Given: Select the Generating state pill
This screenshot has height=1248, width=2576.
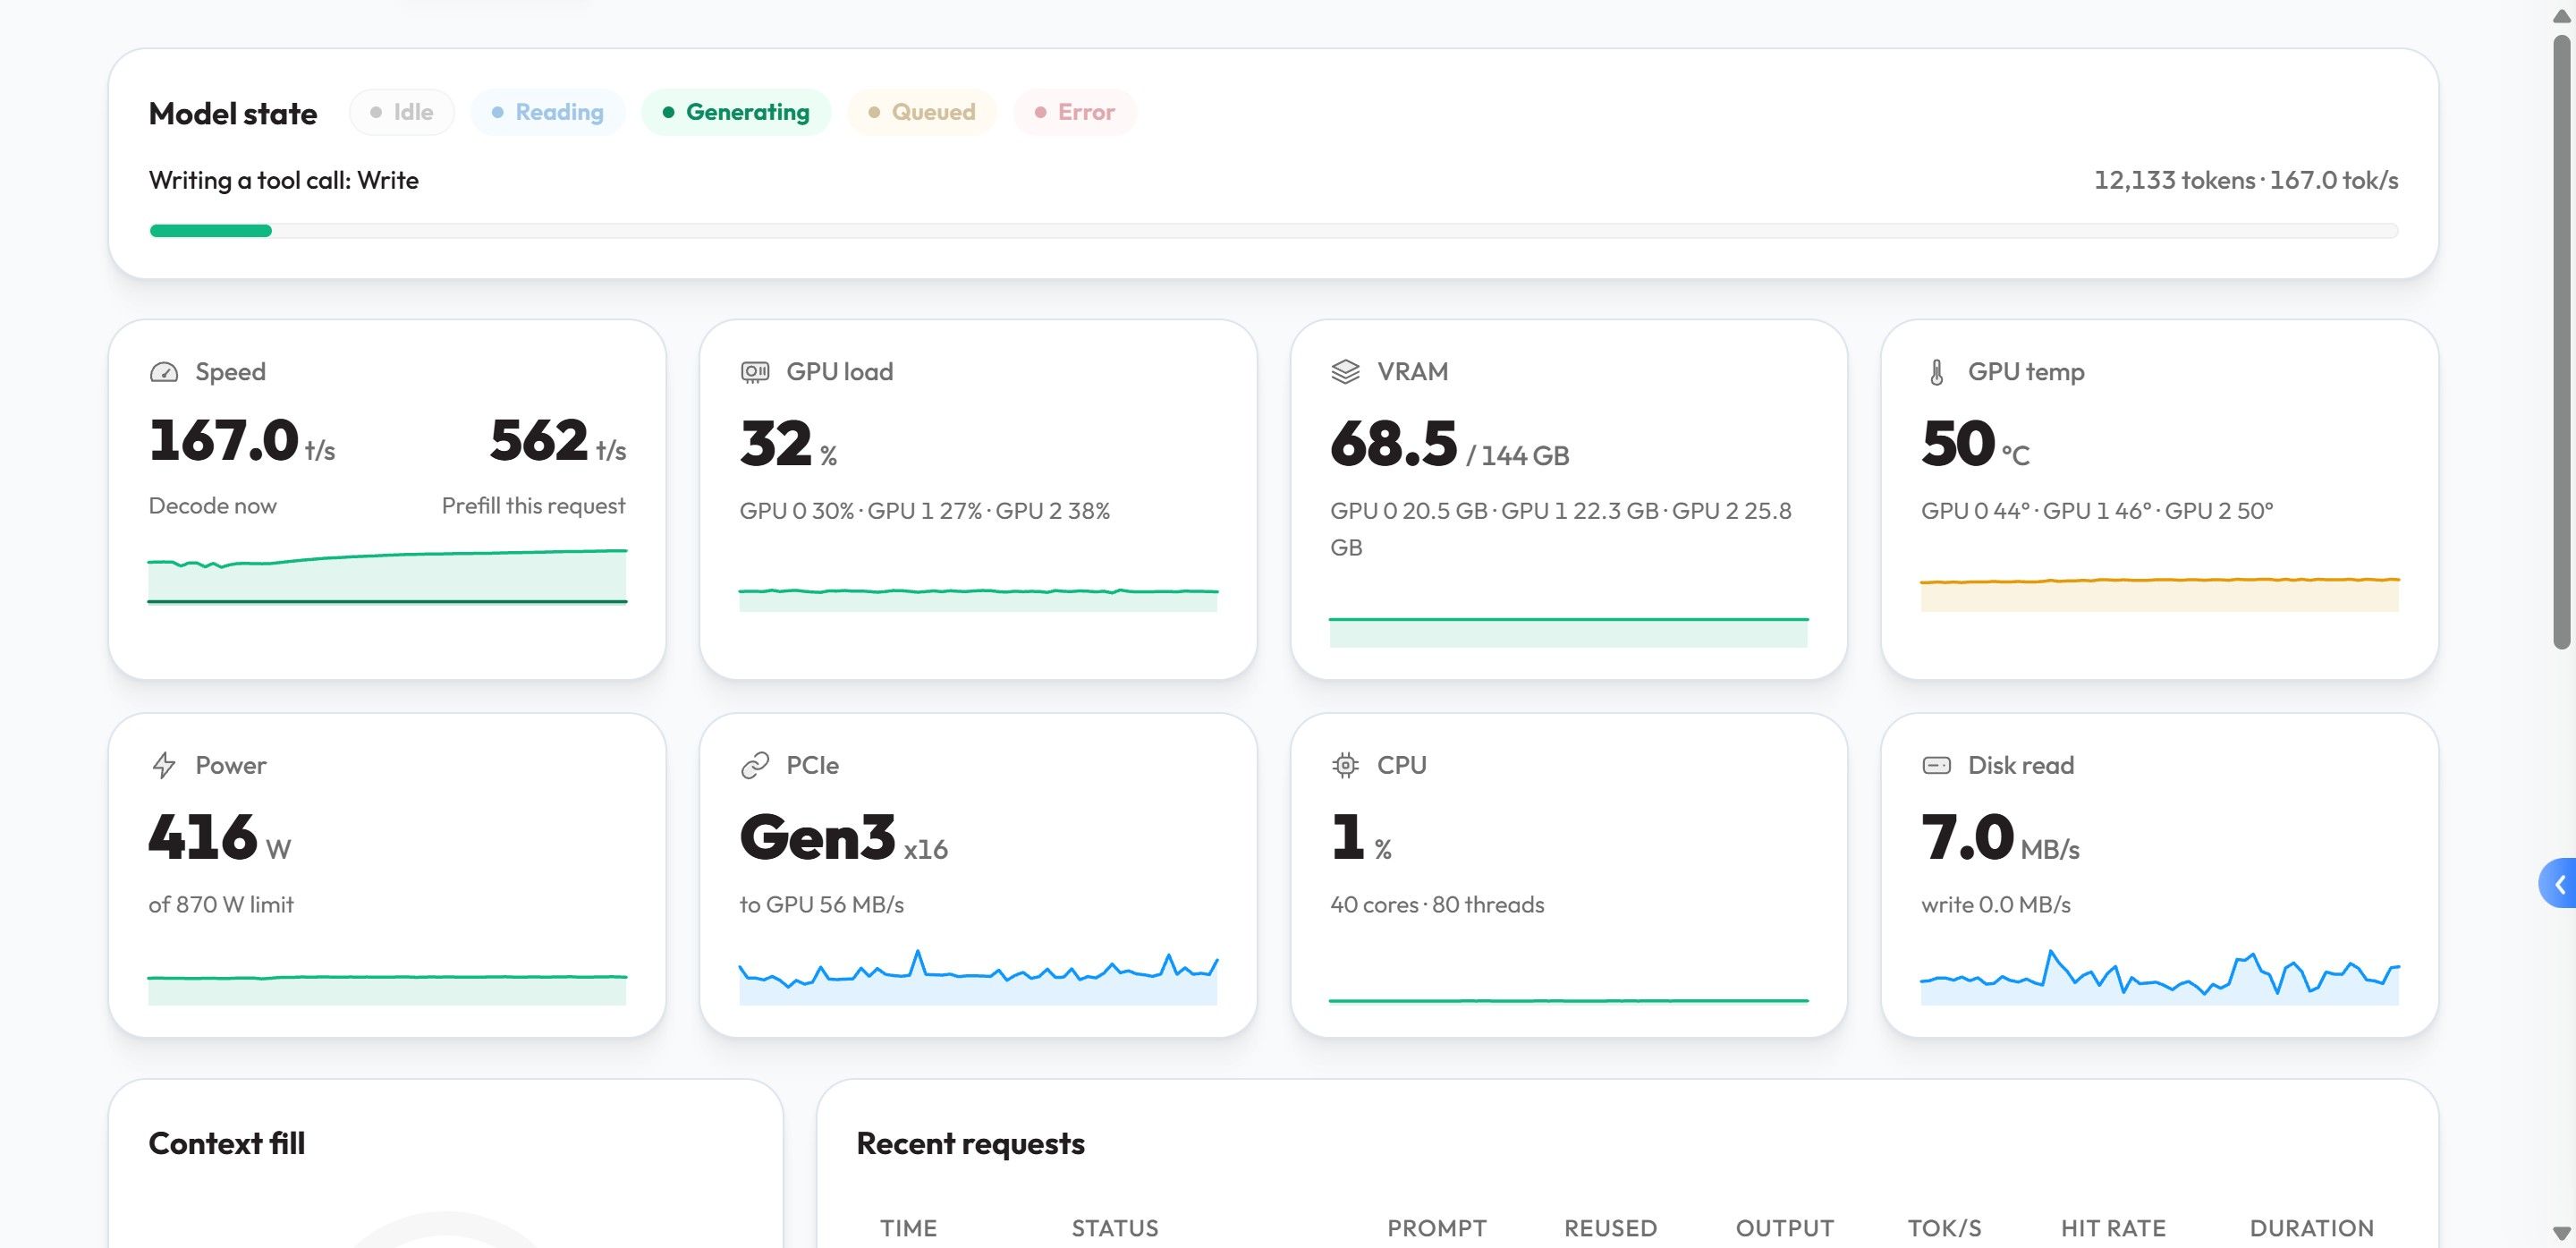Looking at the screenshot, I should 736,112.
